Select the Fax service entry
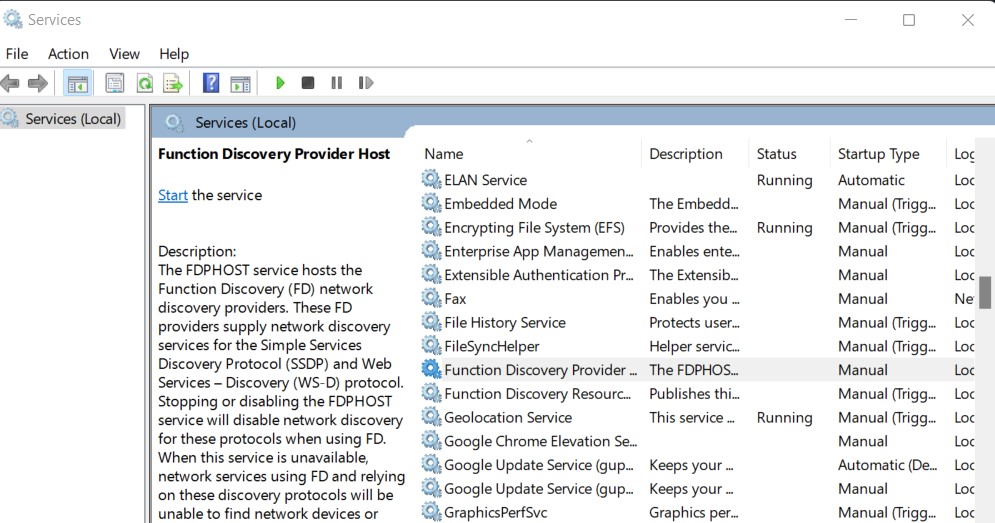Viewport: 995px width, 523px height. pos(455,299)
